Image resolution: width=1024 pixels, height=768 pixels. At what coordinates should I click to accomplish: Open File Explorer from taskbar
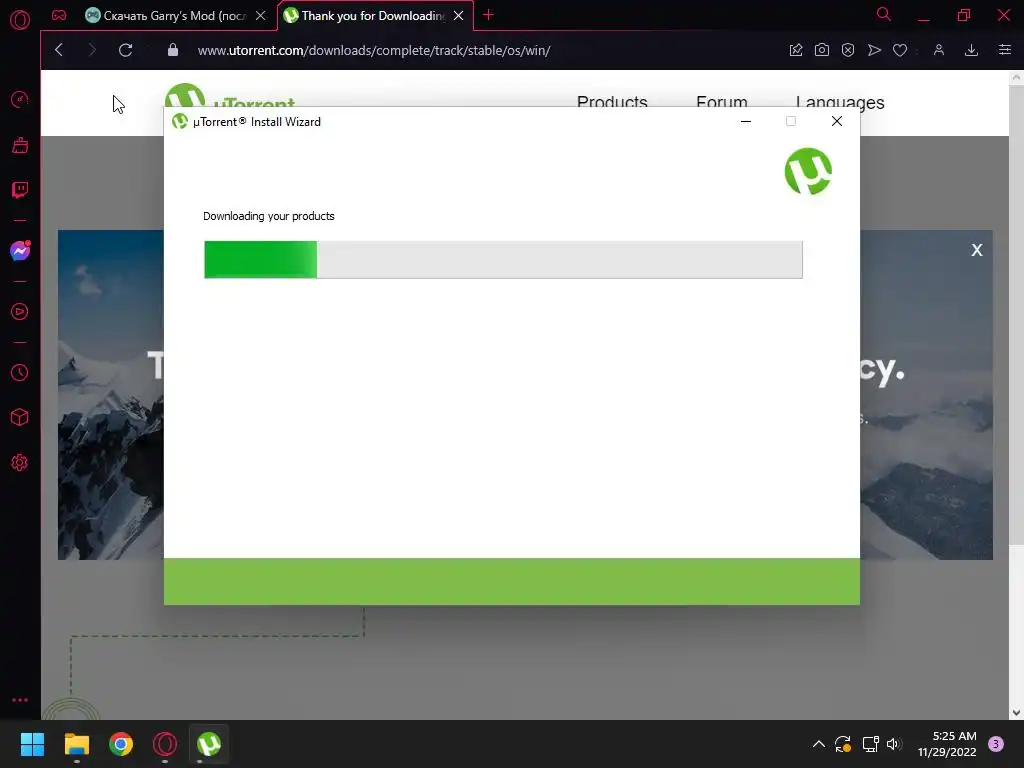76,744
